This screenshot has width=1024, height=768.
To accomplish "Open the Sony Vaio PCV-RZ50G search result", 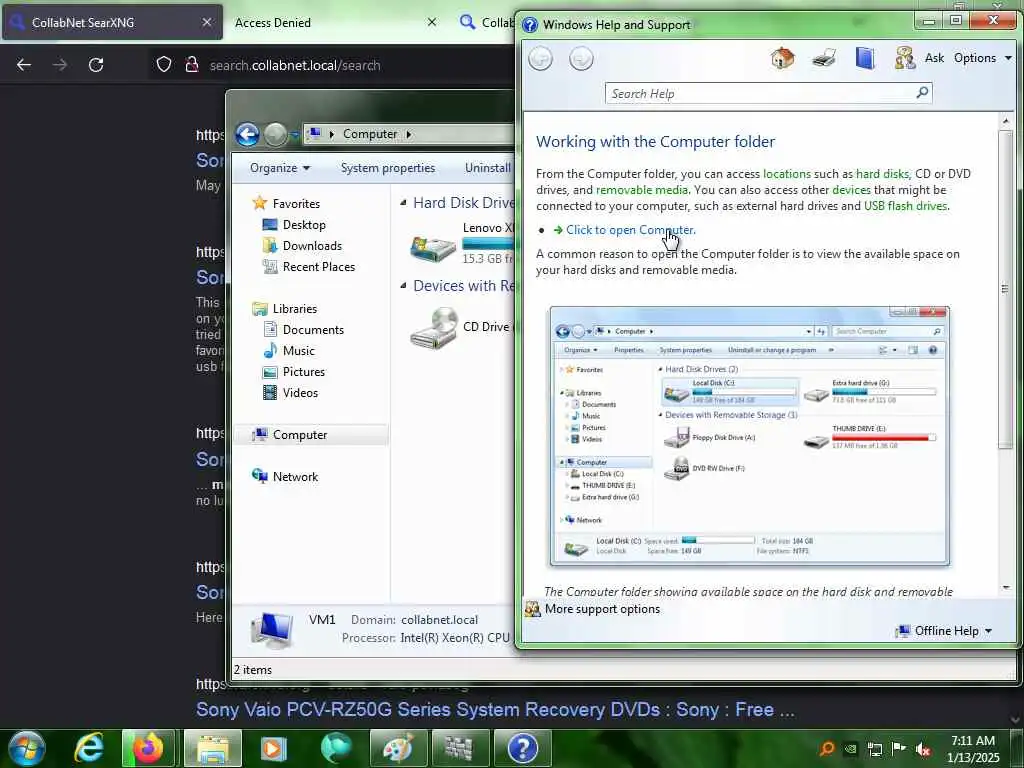I will tap(495, 710).
